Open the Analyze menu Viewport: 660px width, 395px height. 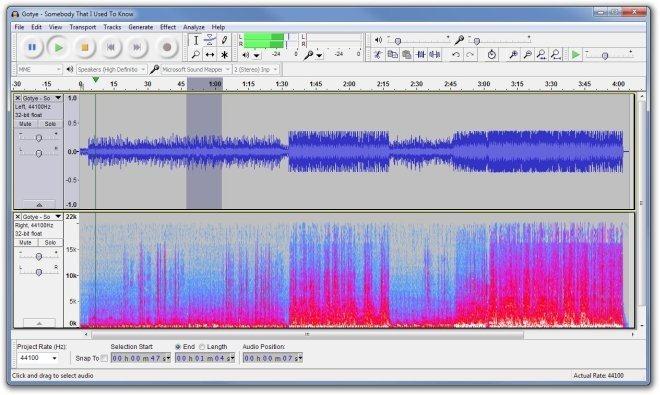coord(194,27)
